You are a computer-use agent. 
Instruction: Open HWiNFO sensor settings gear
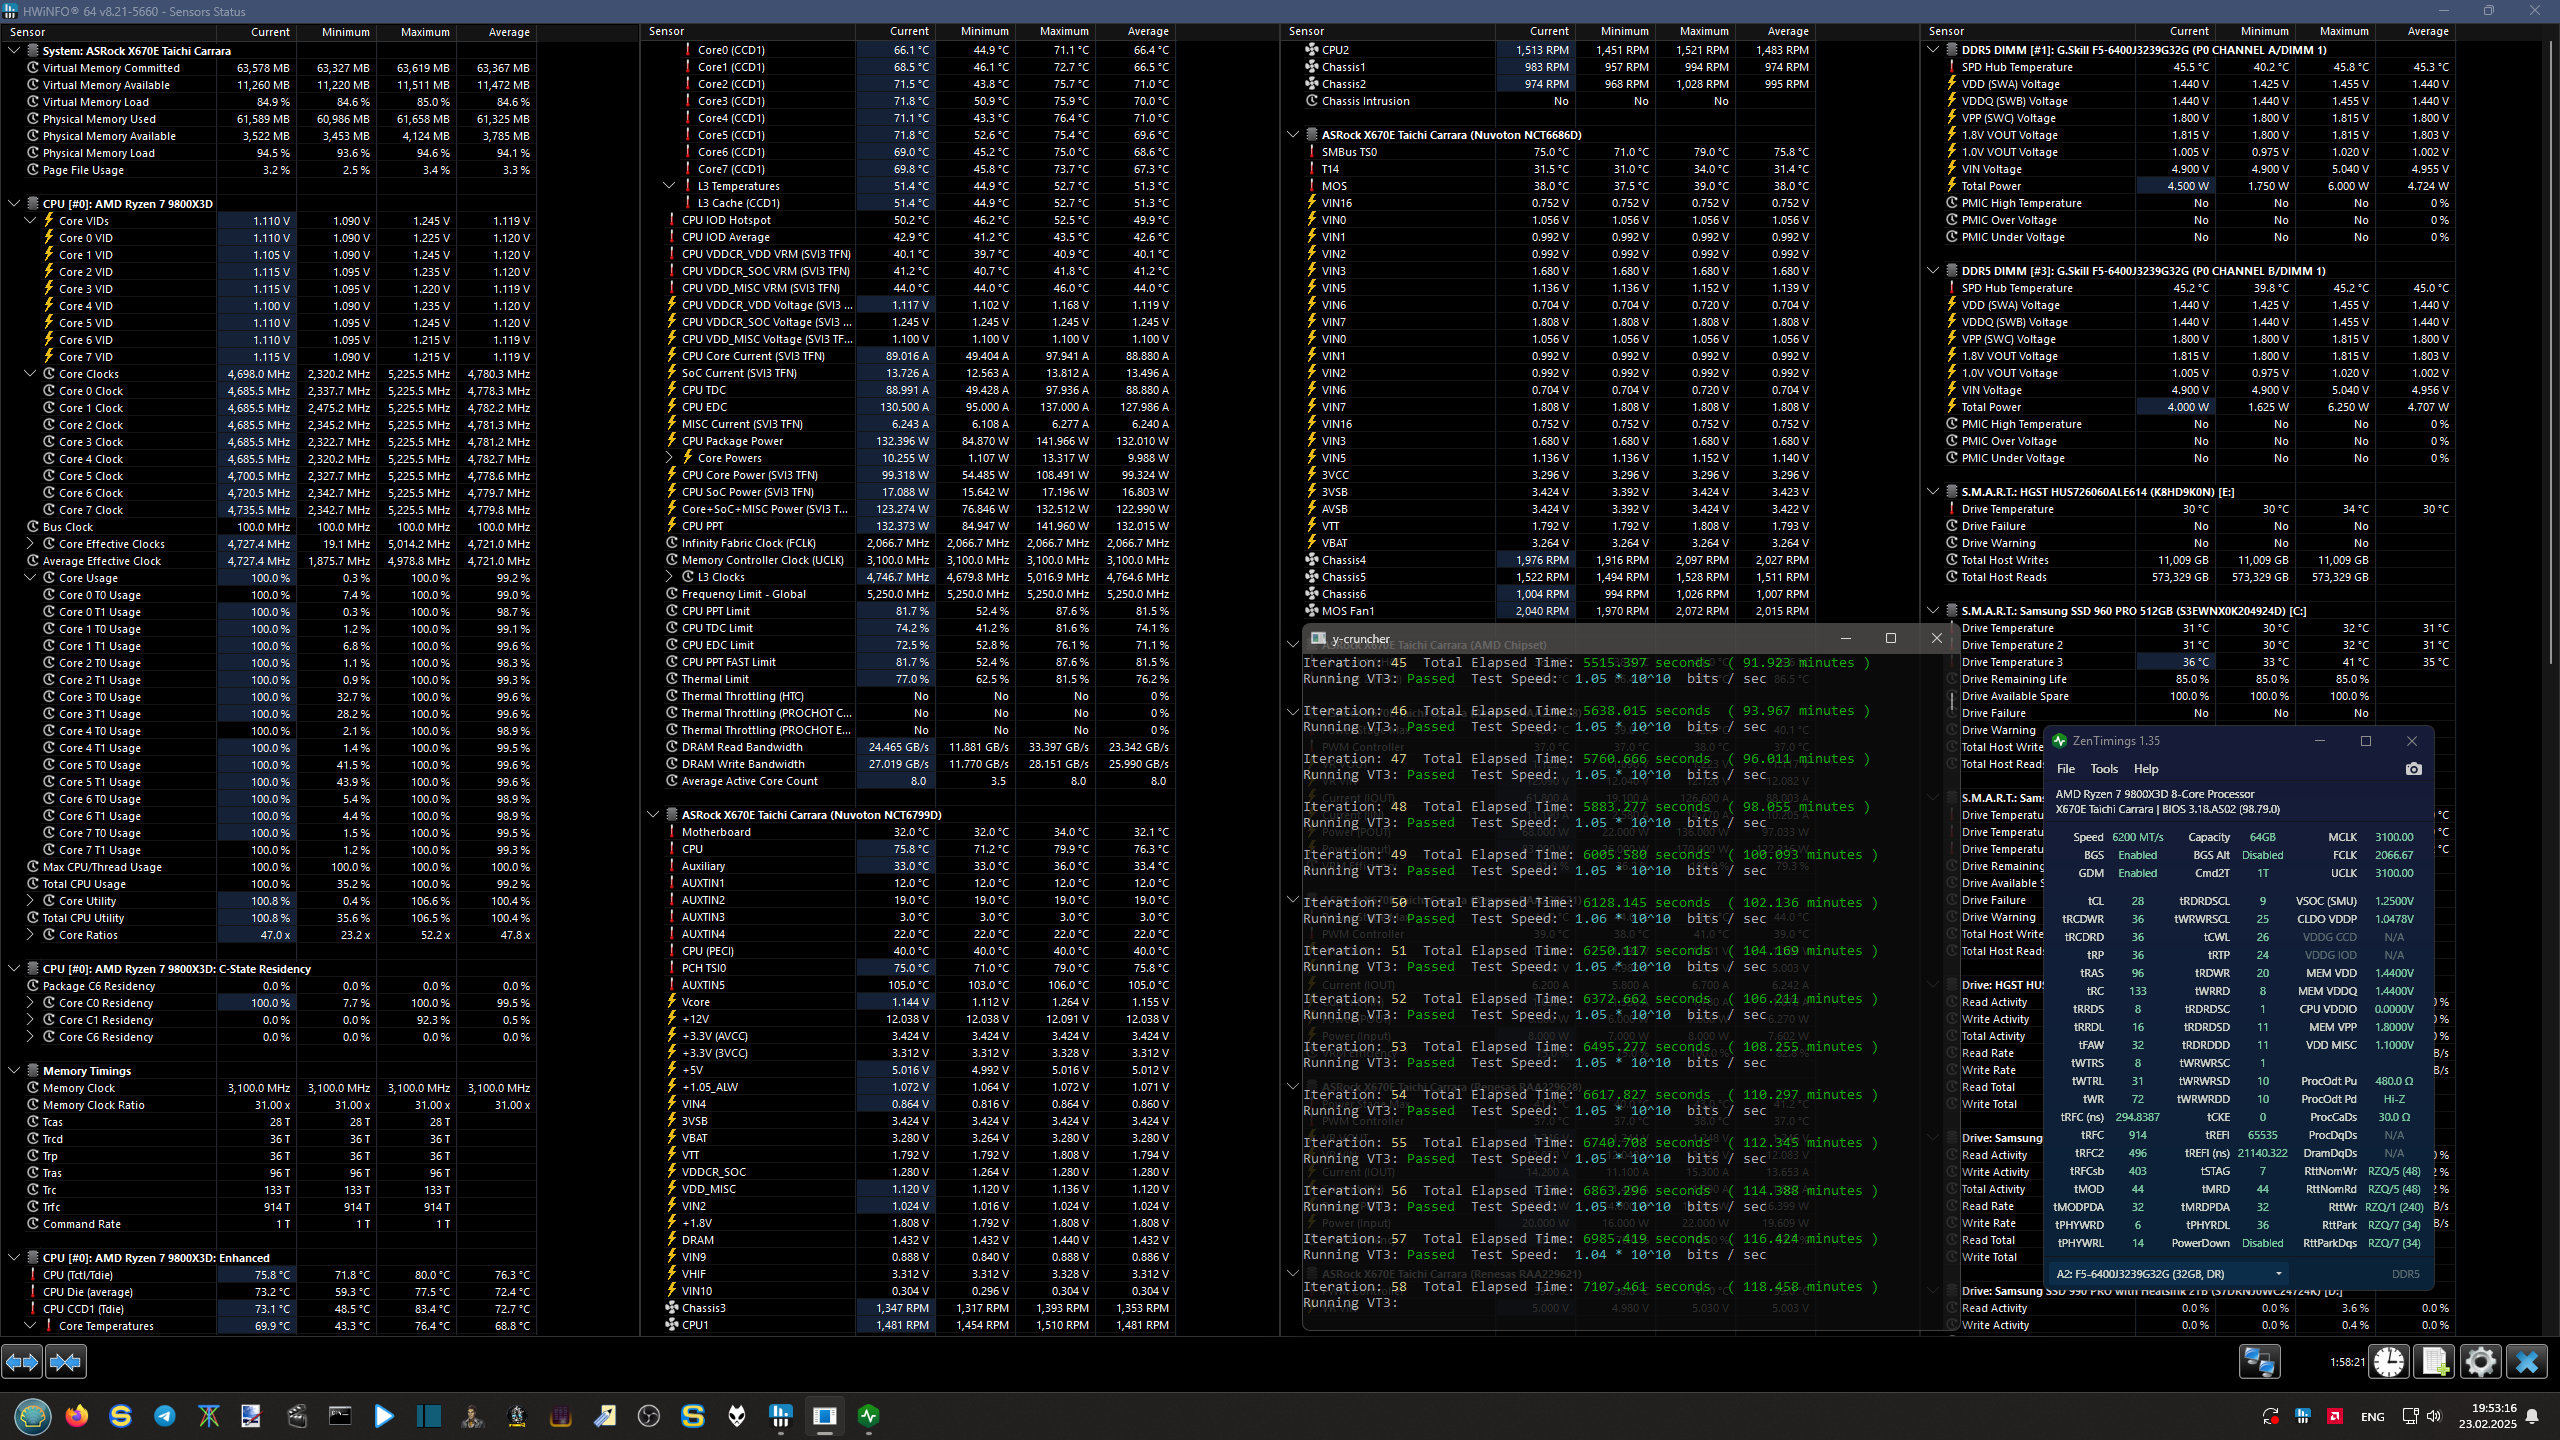2480,1361
